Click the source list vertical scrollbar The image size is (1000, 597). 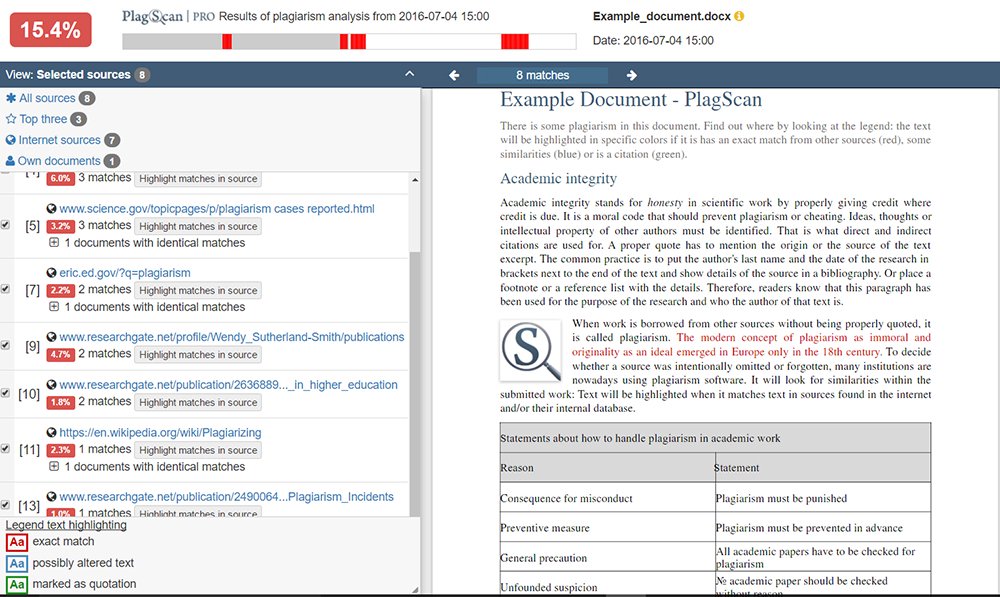415,383
